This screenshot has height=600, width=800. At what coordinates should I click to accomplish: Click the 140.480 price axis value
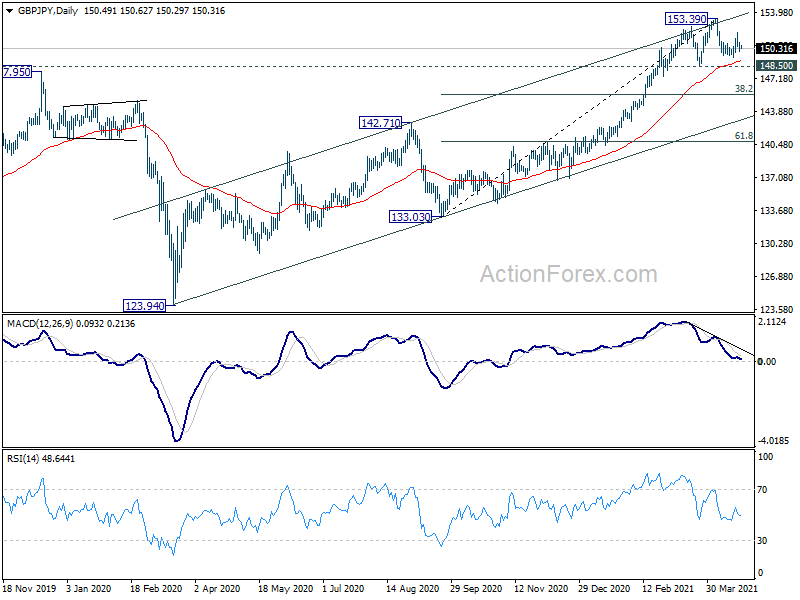click(777, 145)
